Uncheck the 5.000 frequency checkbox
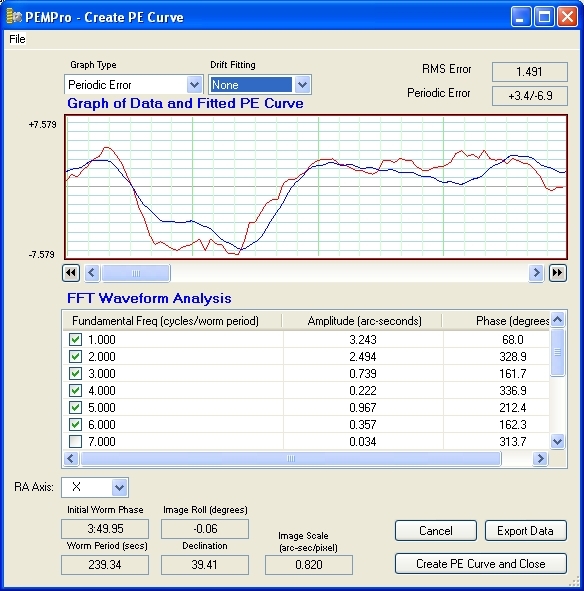The width and height of the screenshot is (584, 591). coord(75,407)
